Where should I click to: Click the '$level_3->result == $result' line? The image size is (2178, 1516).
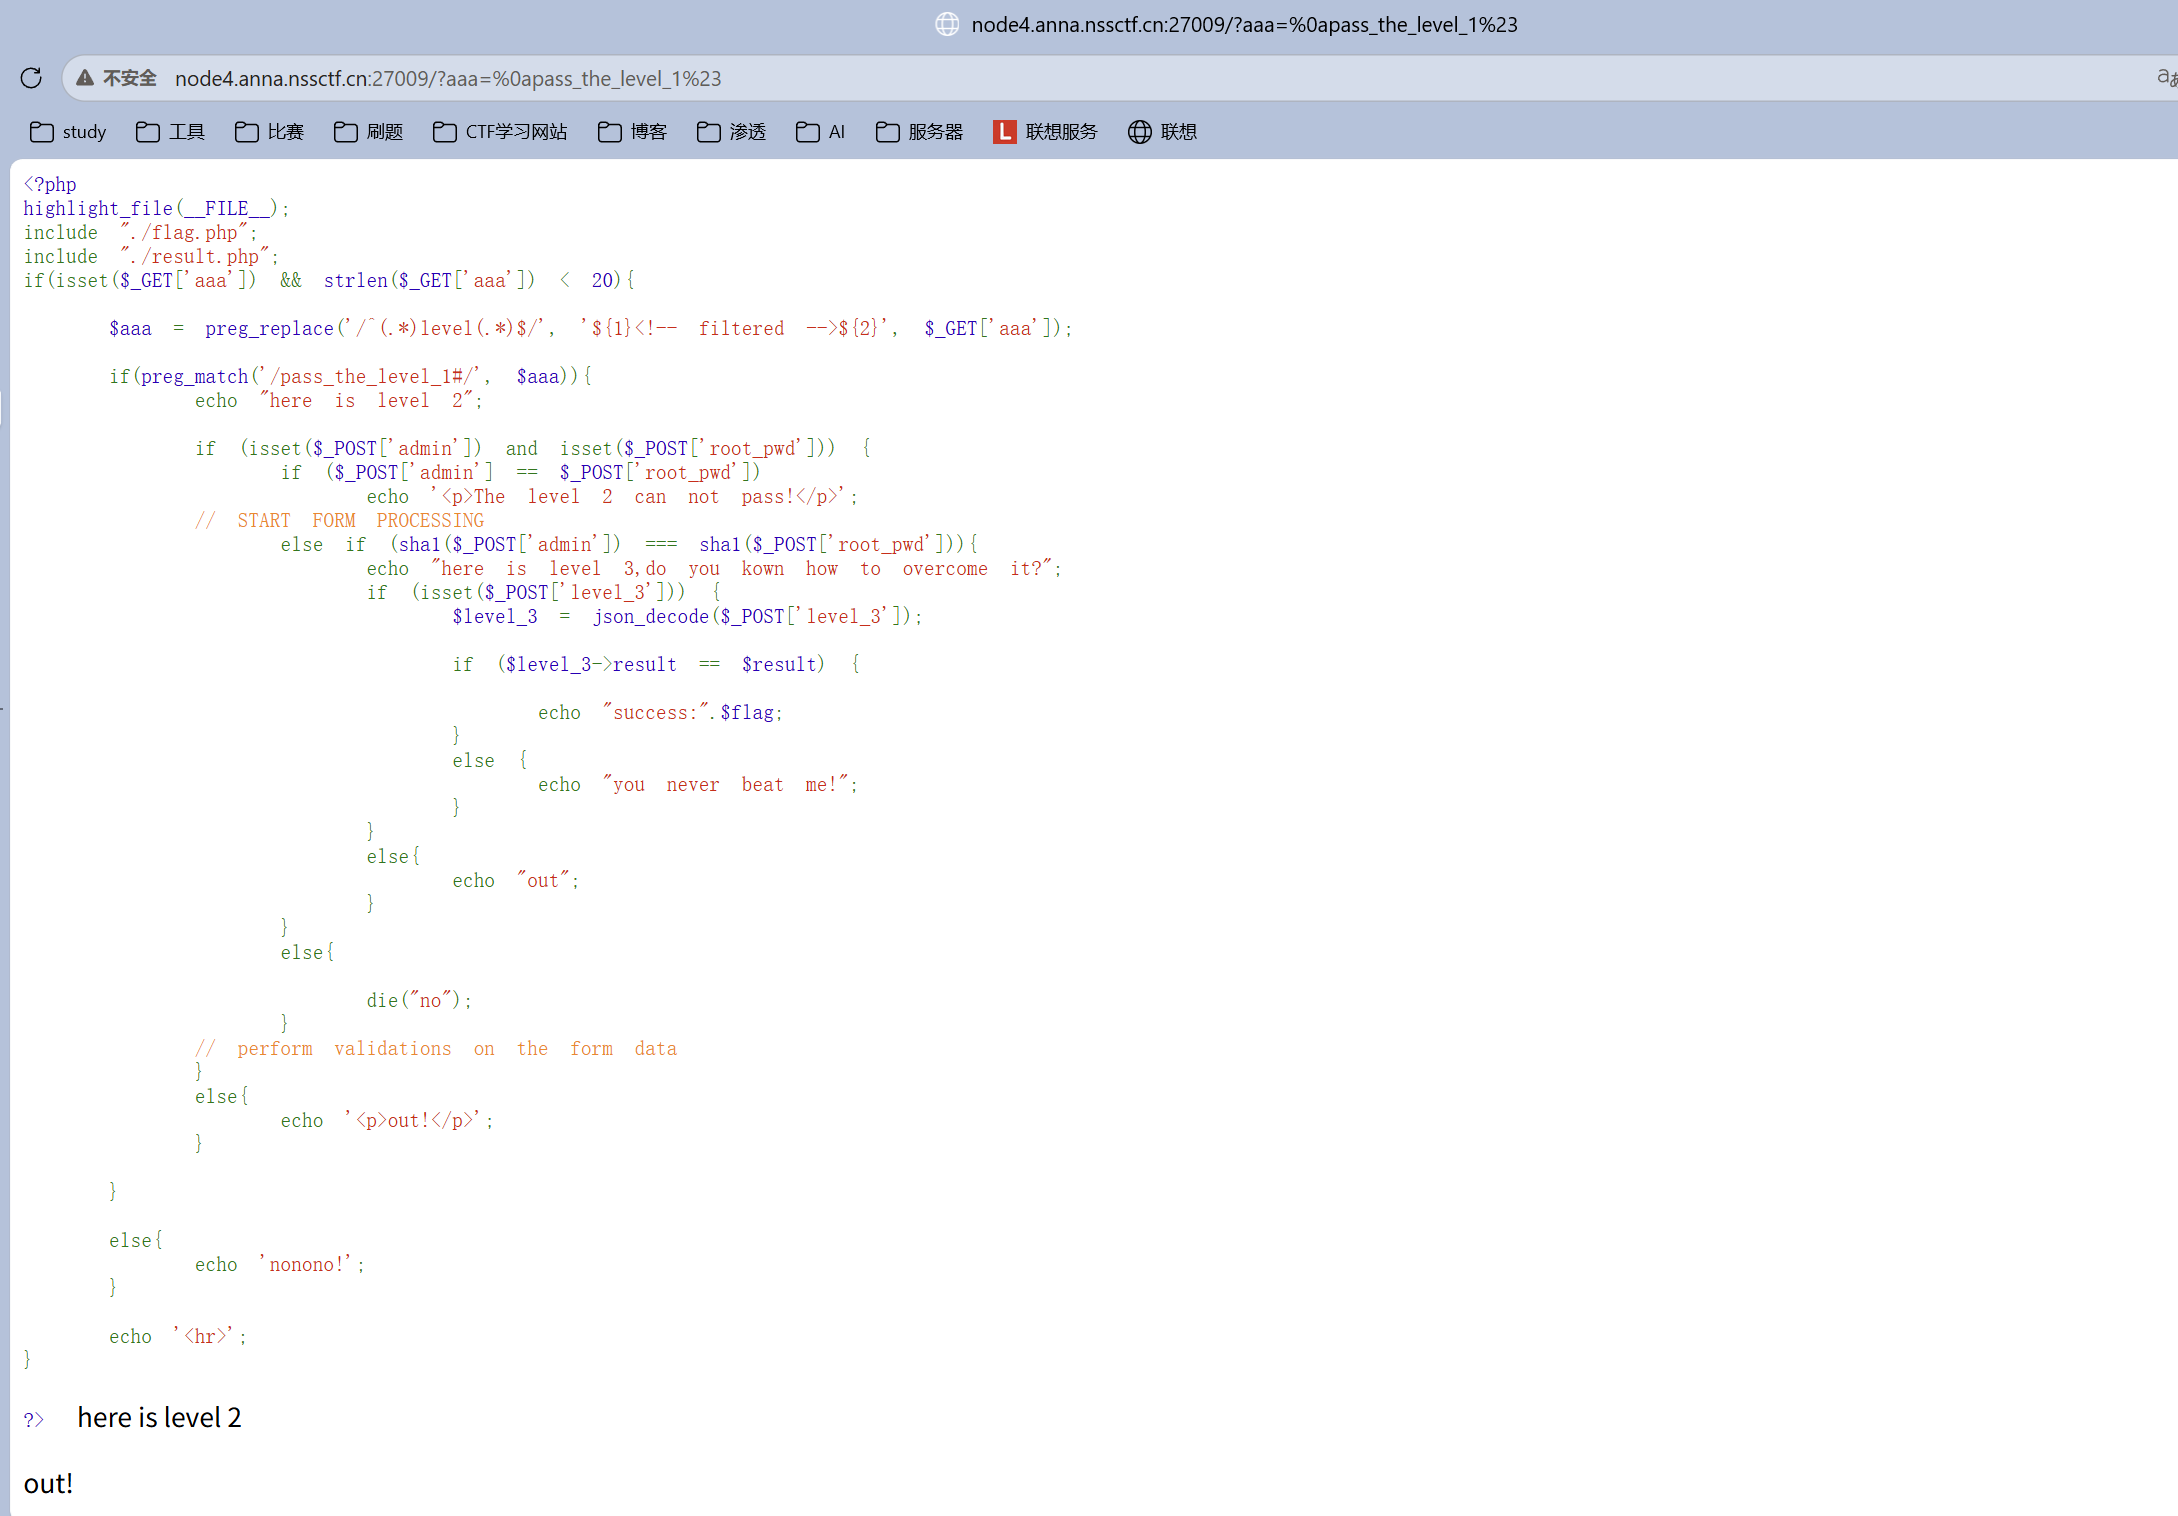(x=655, y=664)
